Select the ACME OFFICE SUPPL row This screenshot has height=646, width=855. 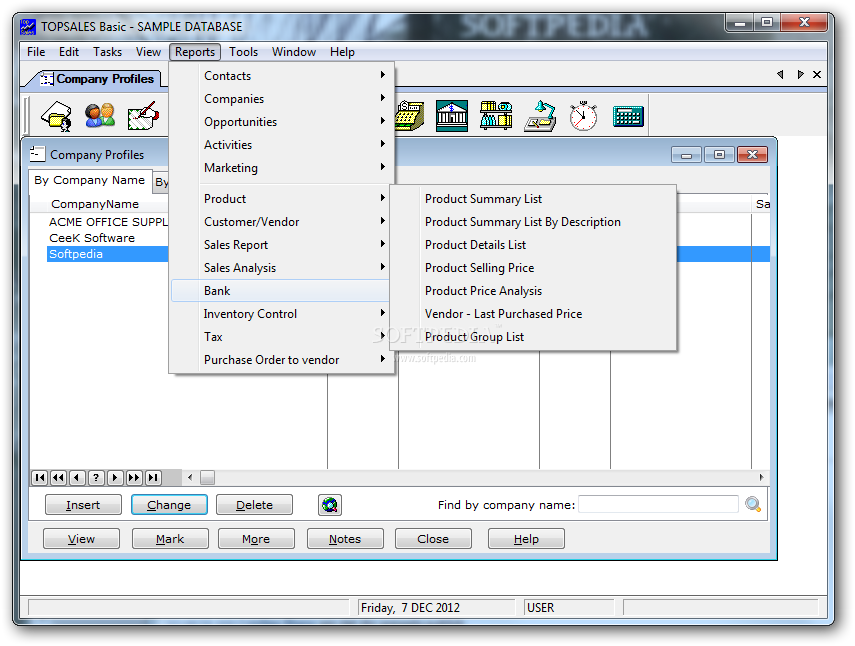point(108,222)
